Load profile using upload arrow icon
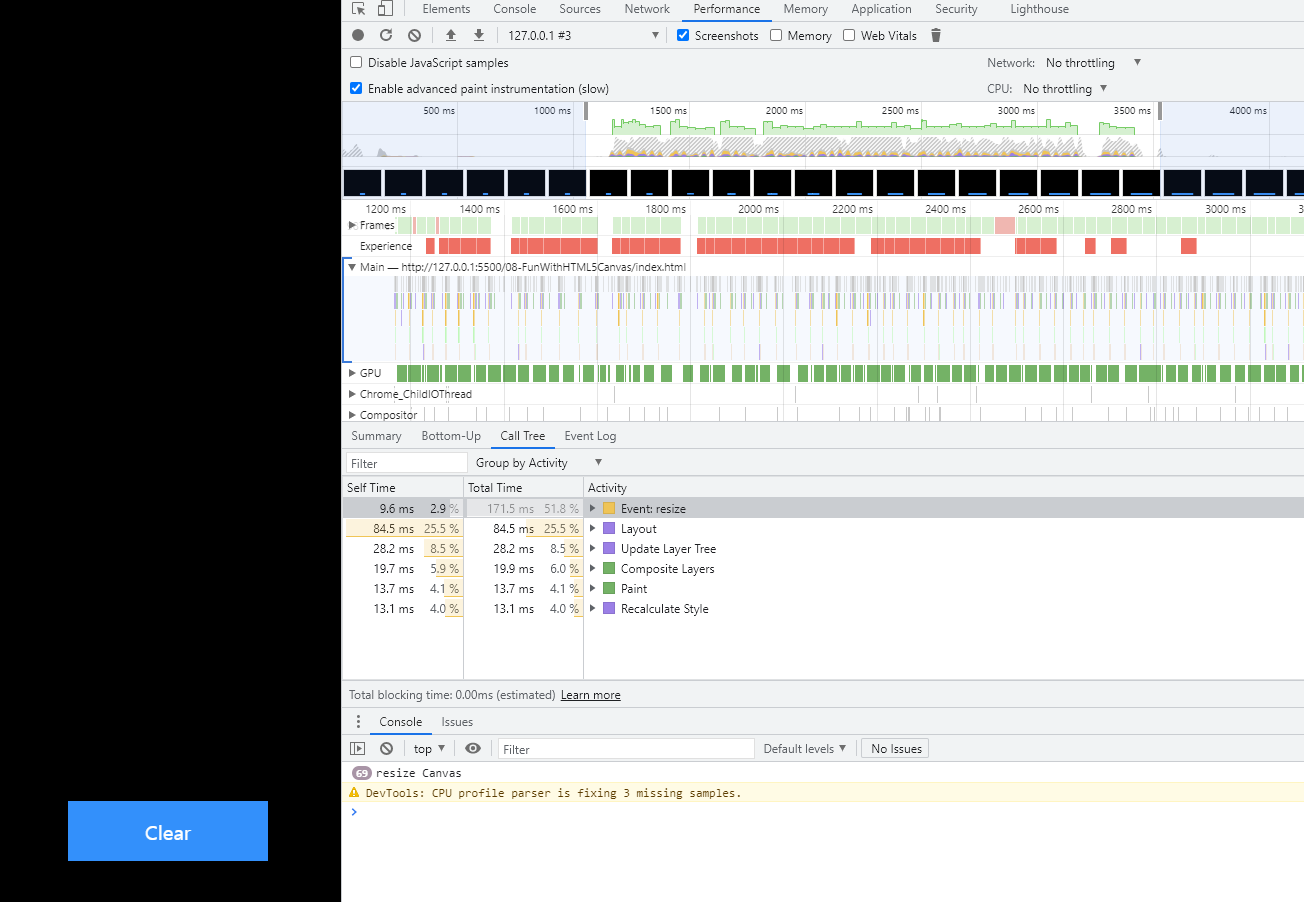Image resolution: width=1304 pixels, height=902 pixels. click(451, 35)
